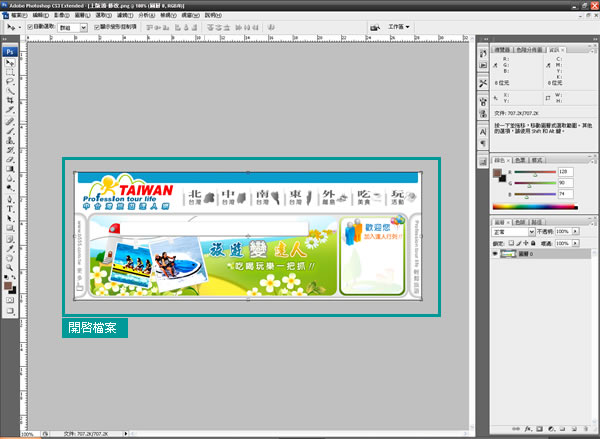Select the Hand tool
This screenshot has height=439, width=600.
click(x=10, y=258)
